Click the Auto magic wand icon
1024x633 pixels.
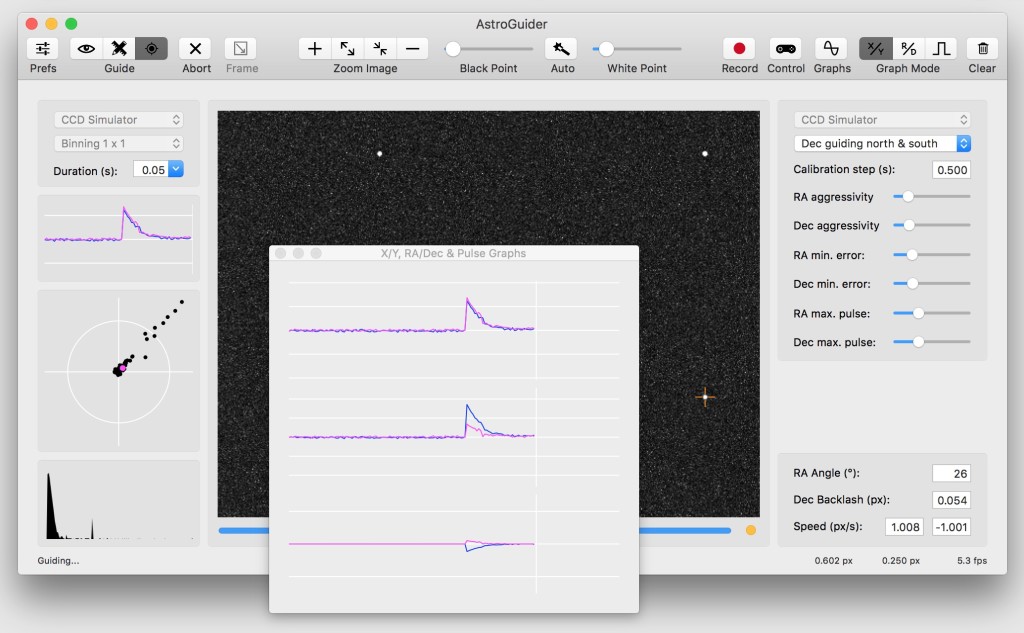pos(561,48)
